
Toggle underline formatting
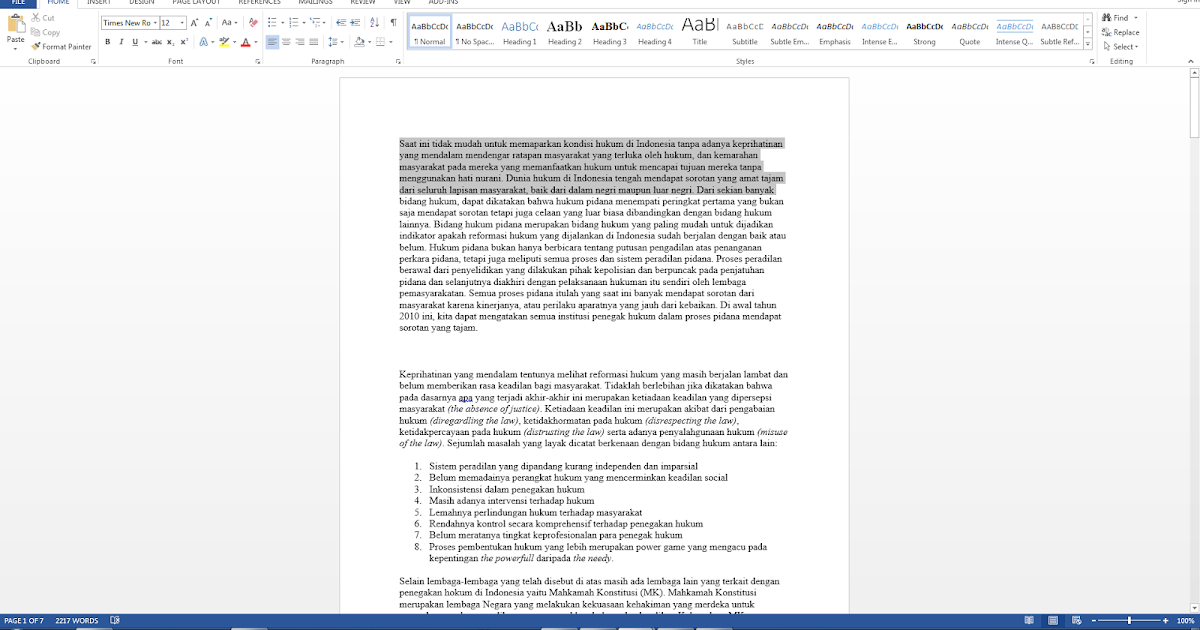coord(135,42)
